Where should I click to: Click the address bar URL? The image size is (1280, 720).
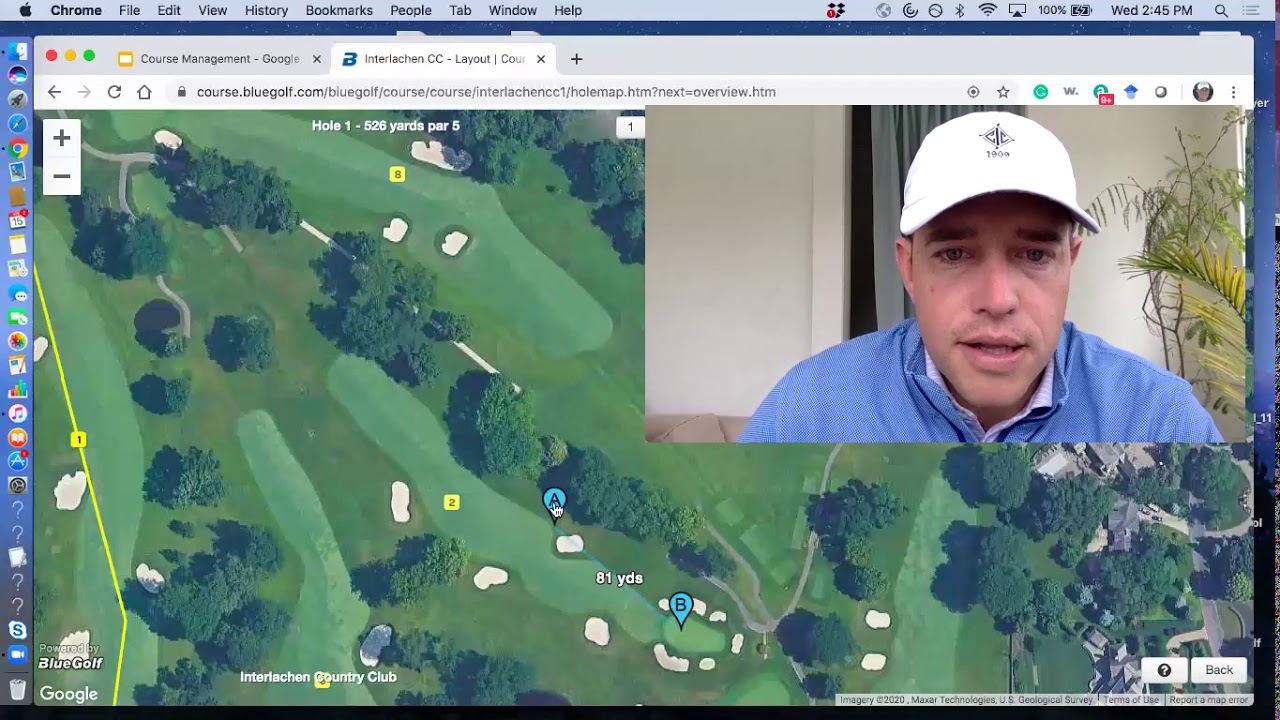click(486, 92)
